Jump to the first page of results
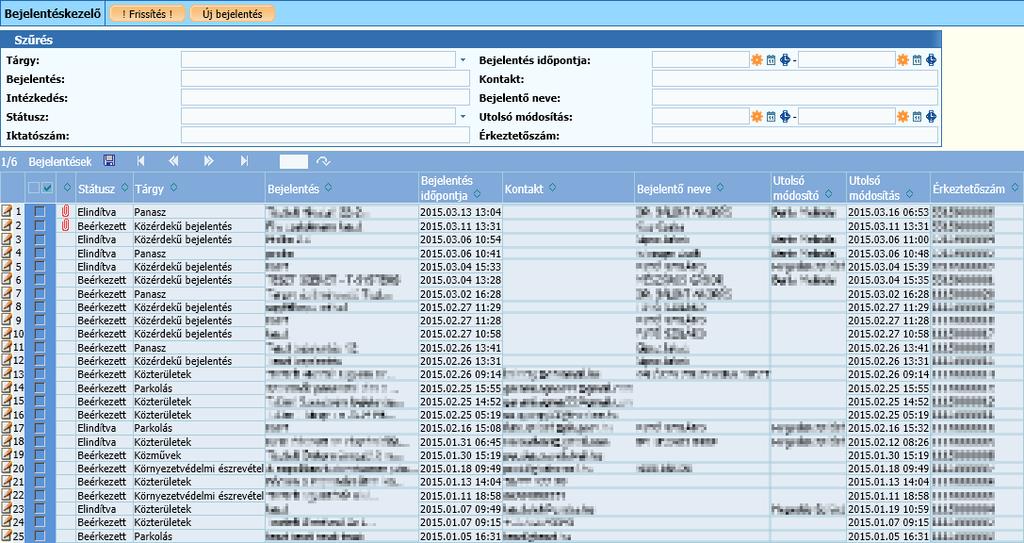Viewport: 1024px width, 543px height. click(140, 161)
